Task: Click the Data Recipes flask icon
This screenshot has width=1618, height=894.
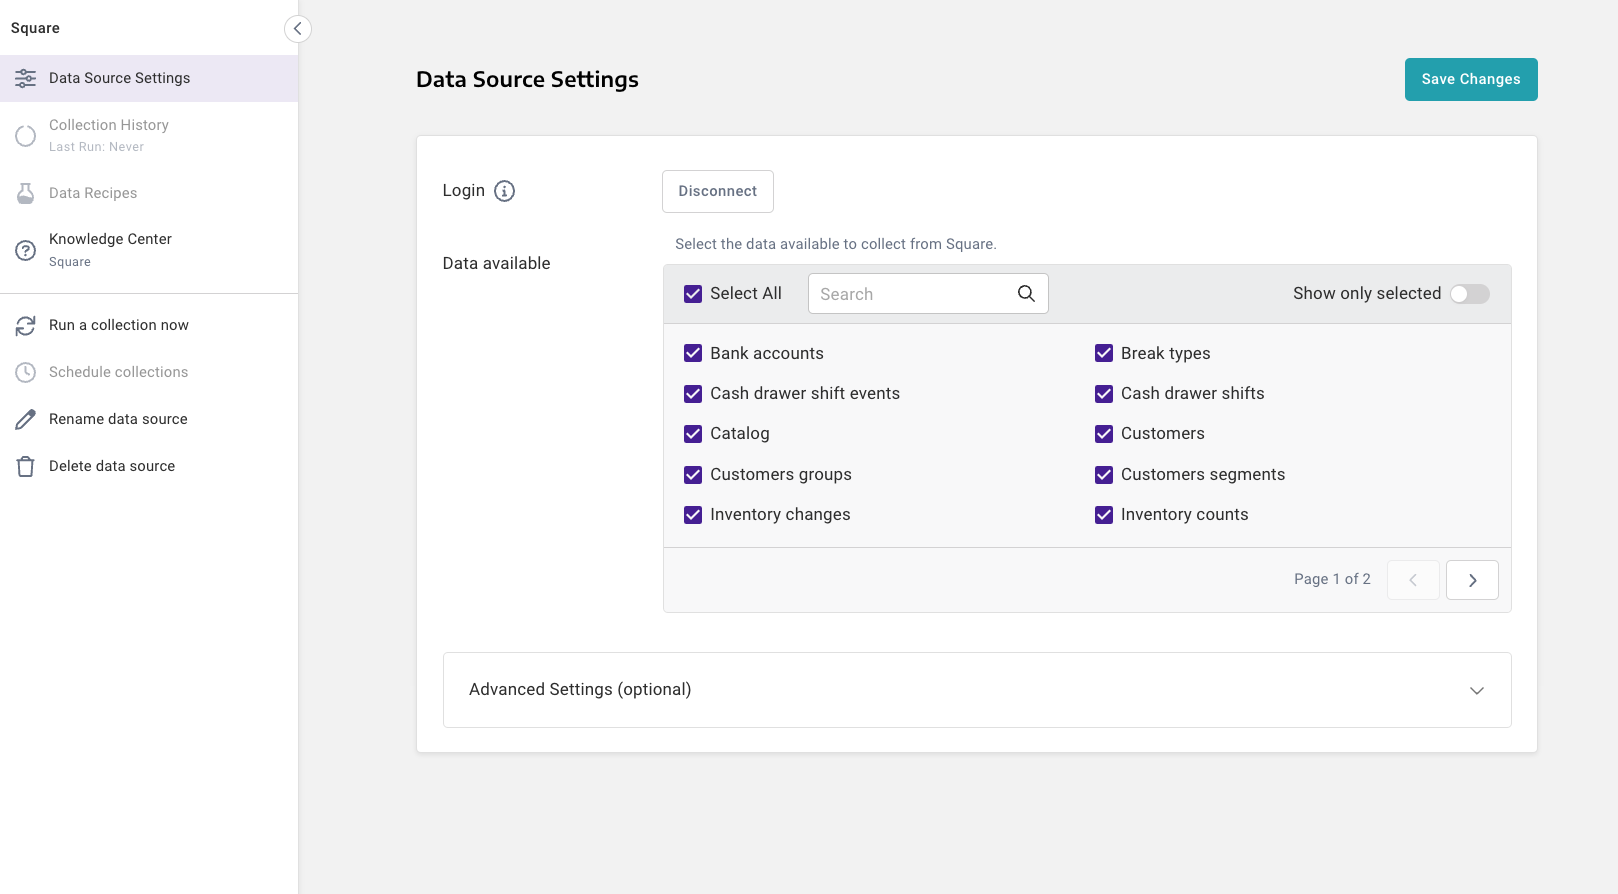Action: [26, 194]
